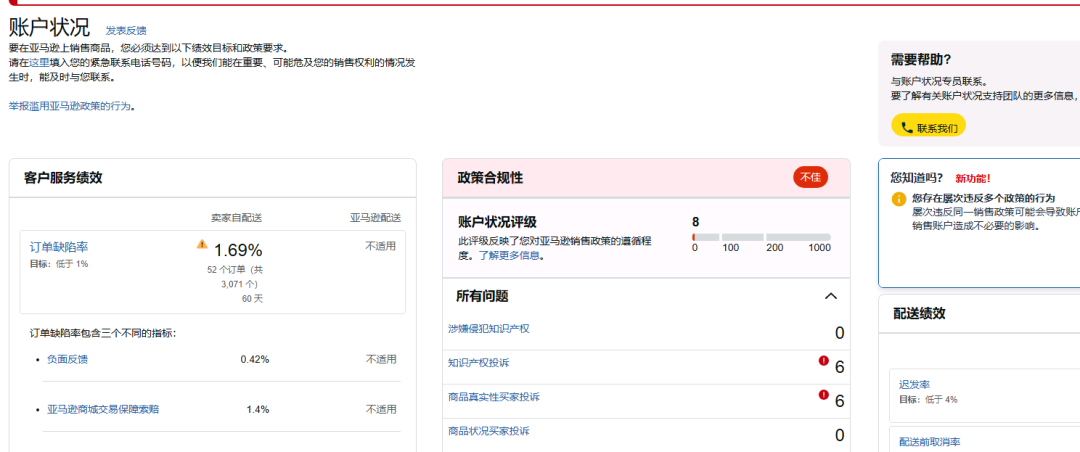Open the 配送前取消率 link
This screenshot has width=1080, height=452.
pos(930,442)
